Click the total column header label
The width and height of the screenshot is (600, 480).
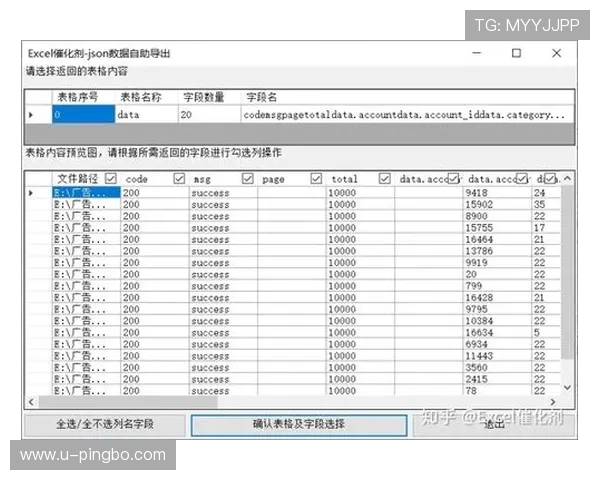[344, 179]
